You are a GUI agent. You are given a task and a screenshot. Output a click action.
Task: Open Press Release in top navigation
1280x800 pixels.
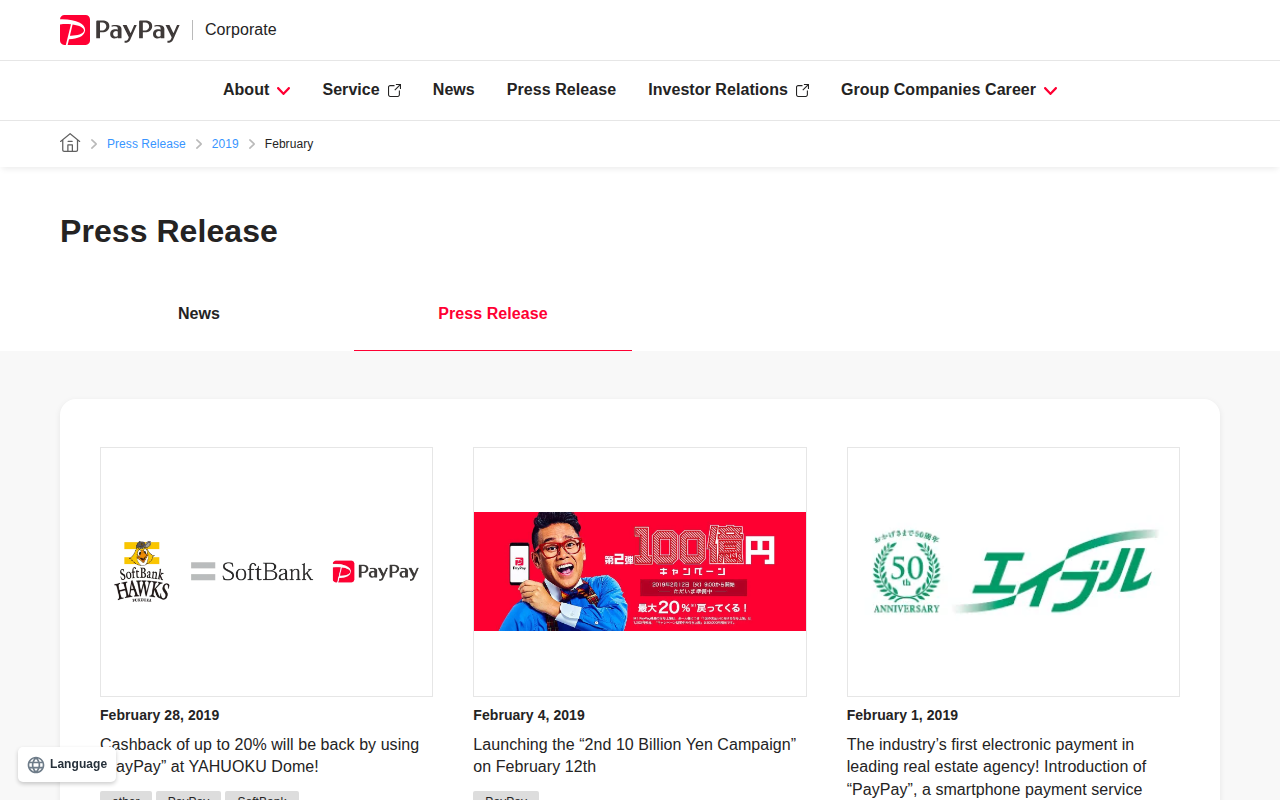tap(561, 90)
